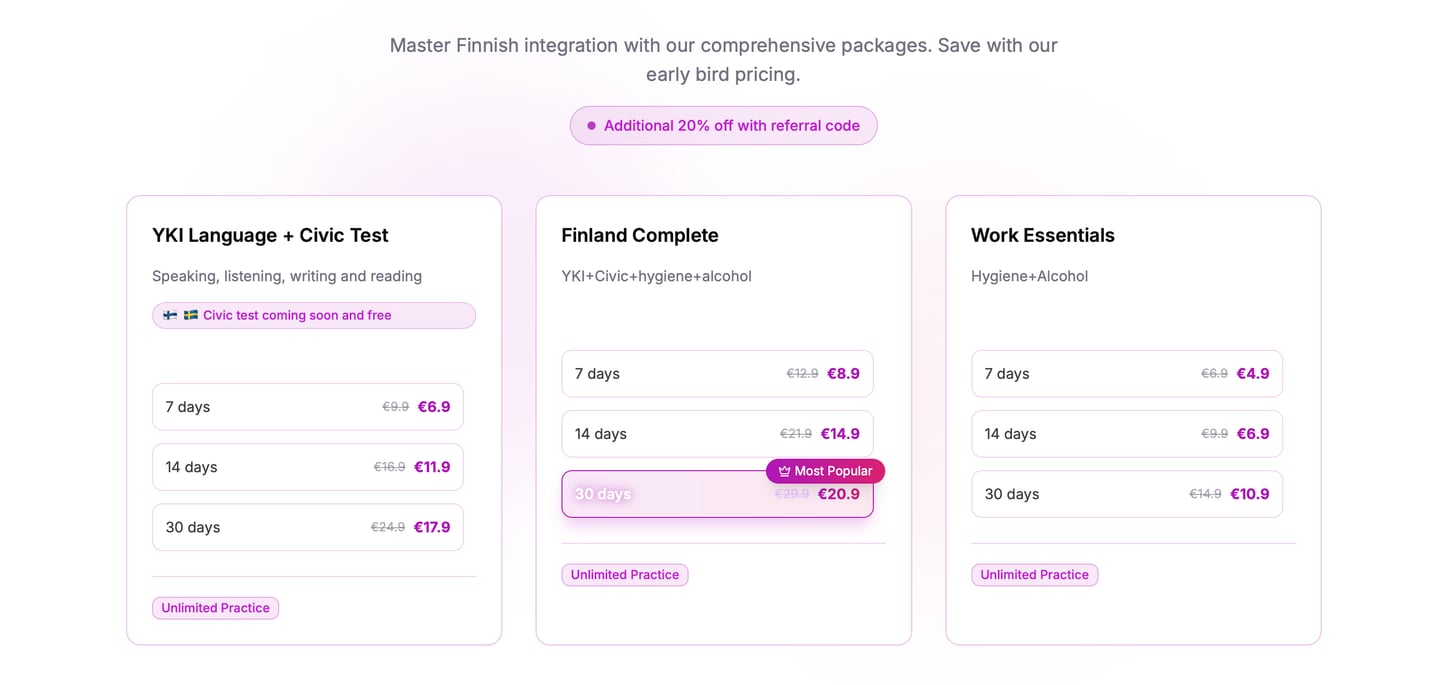Select Work Essentials 30 days plan
This screenshot has width=1440, height=685.
click(1126, 494)
